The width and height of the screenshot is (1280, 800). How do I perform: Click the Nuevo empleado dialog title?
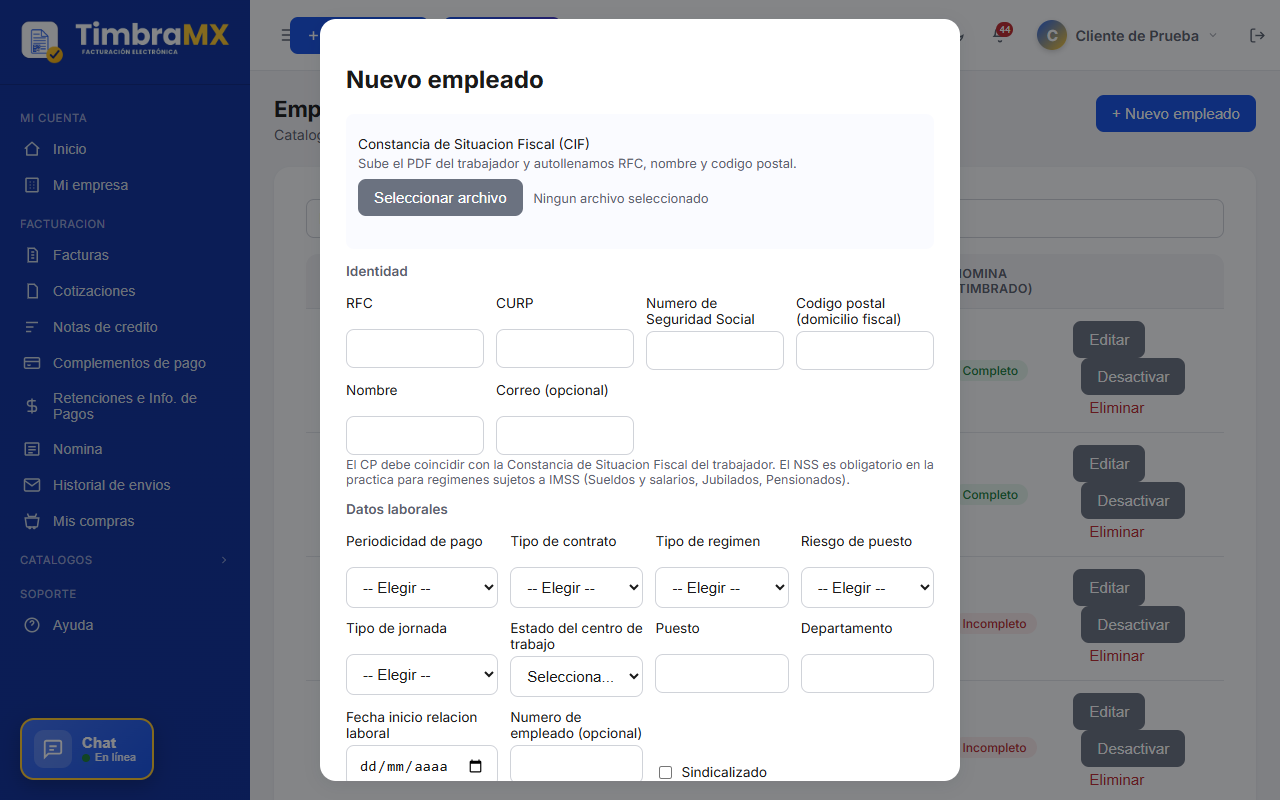[x=445, y=80]
